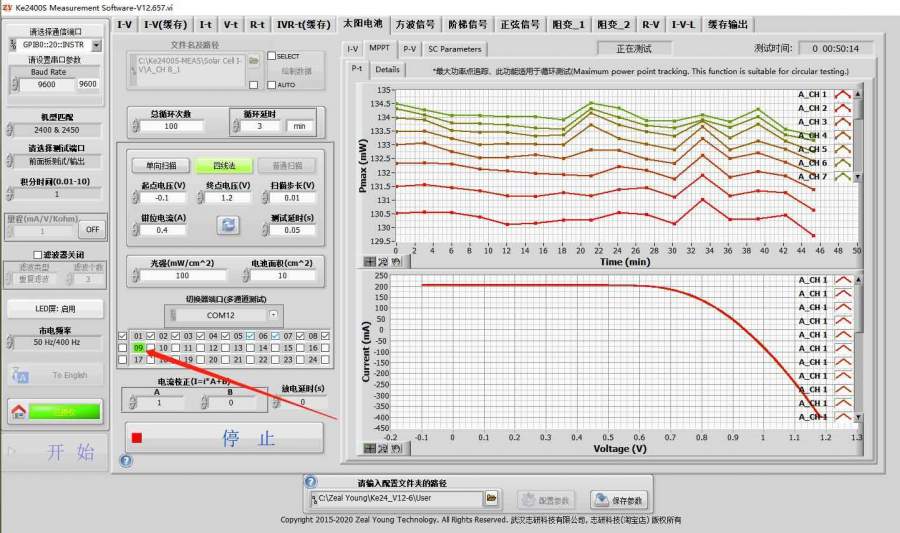Click the start arrow icon beside 开始
This screenshot has height=533, width=900.
click(x=11, y=451)
